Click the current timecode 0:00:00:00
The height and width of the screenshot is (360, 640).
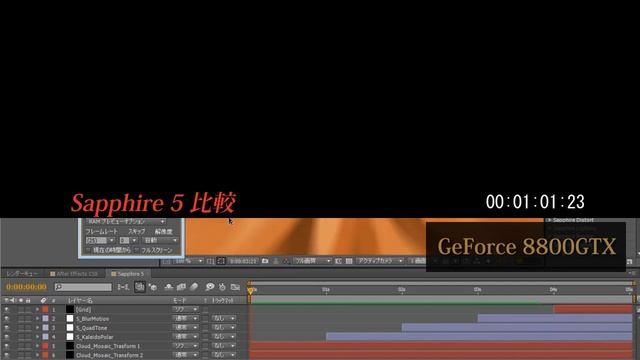(x=26, y=287)
